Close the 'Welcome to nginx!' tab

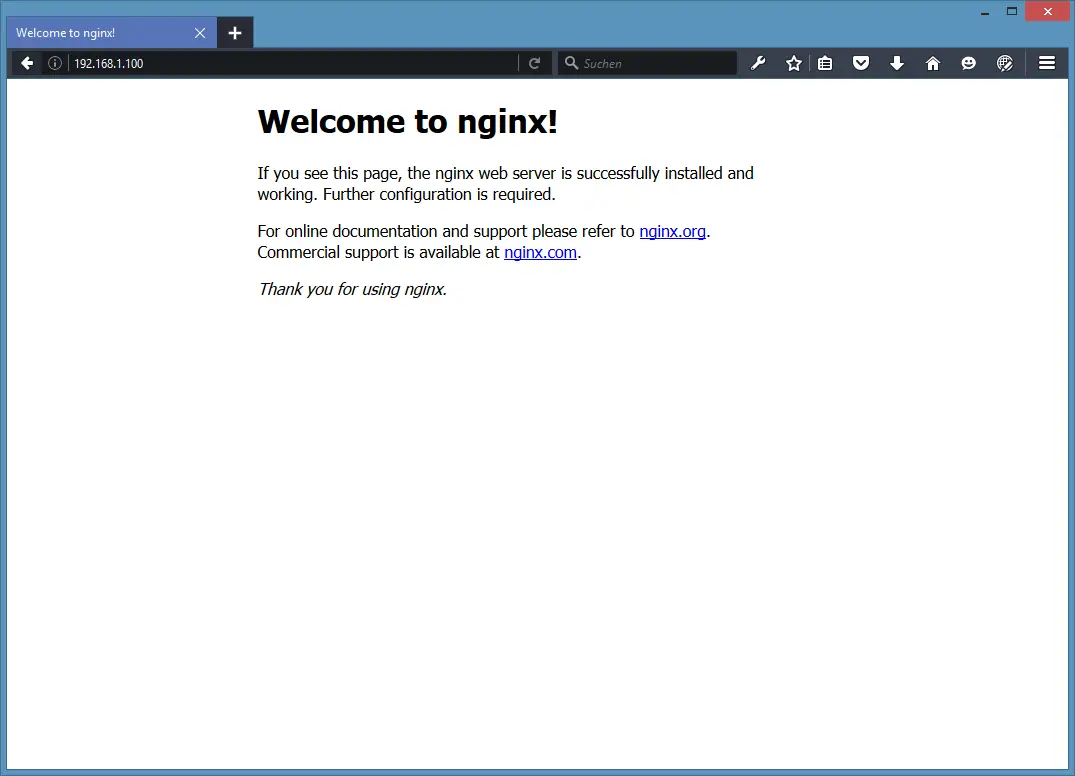pyautogui.click(x=200, y=33)
